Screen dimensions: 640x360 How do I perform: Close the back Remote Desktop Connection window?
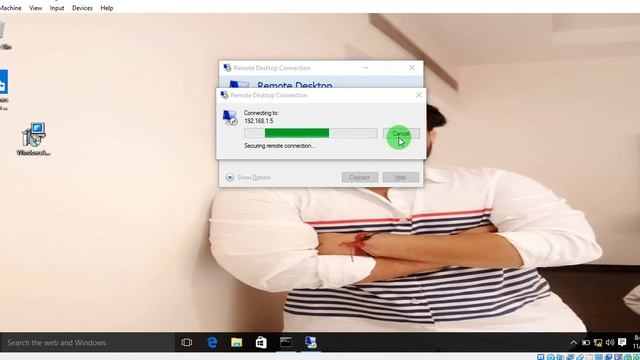[411, 68]
